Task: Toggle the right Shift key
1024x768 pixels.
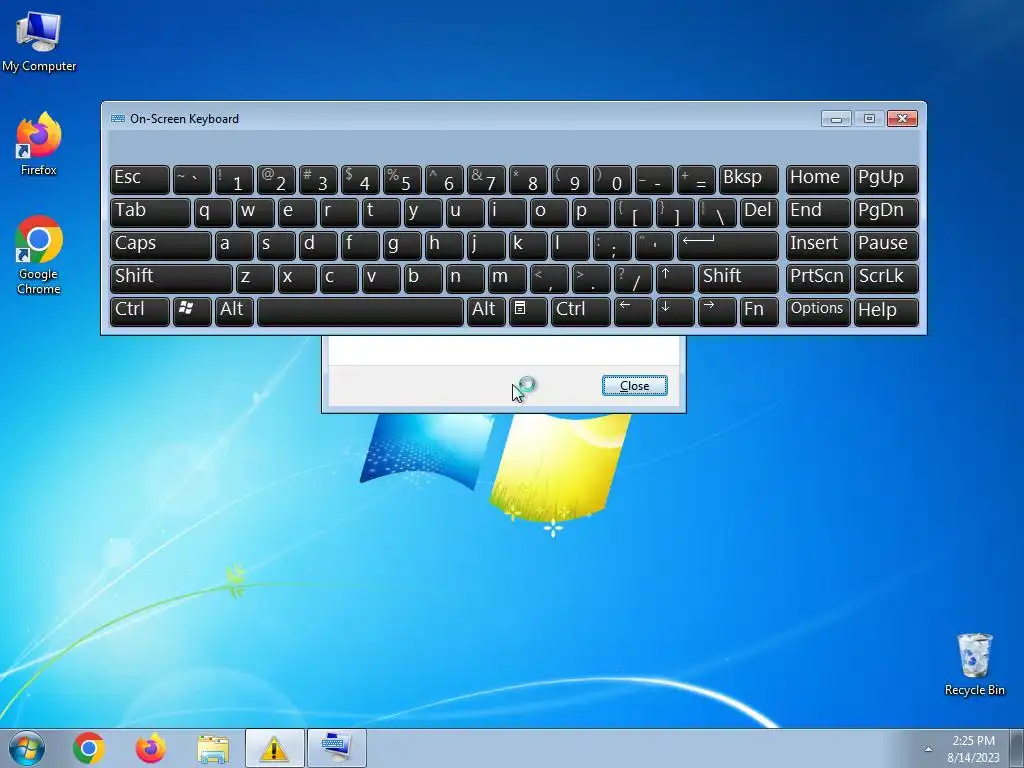Action: coord(738,279)
